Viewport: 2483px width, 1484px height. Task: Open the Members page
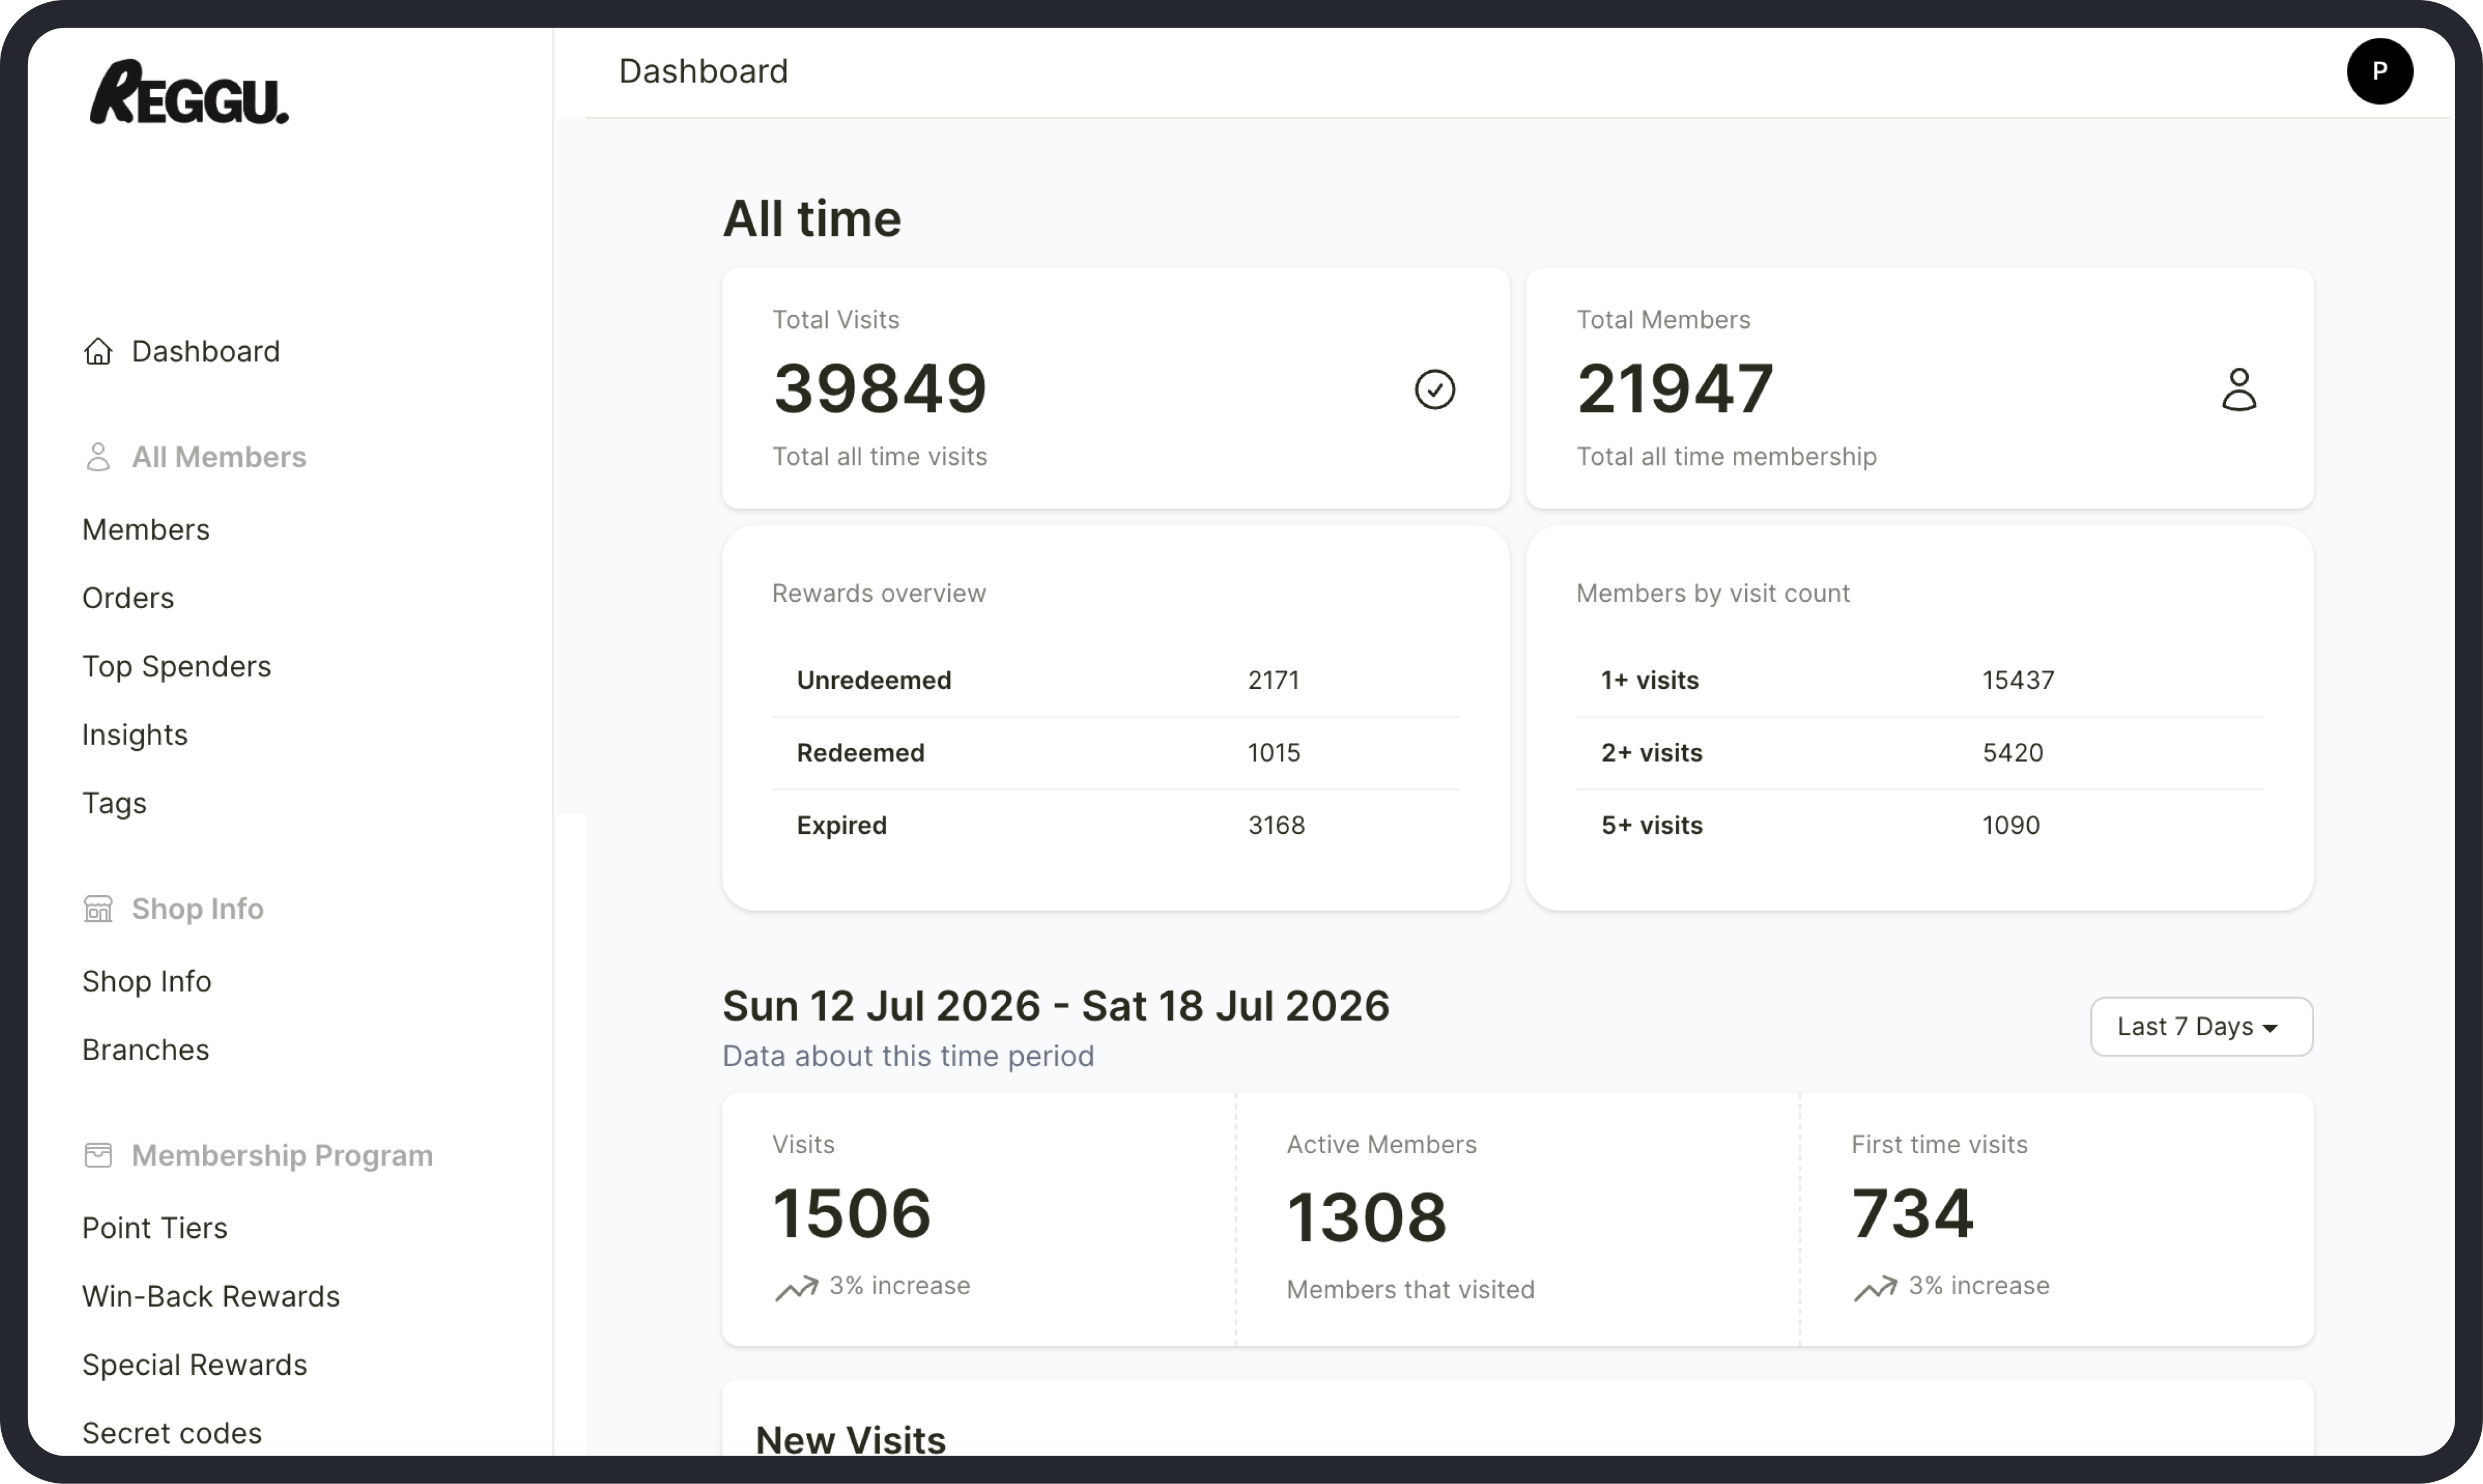pos(146,529)
